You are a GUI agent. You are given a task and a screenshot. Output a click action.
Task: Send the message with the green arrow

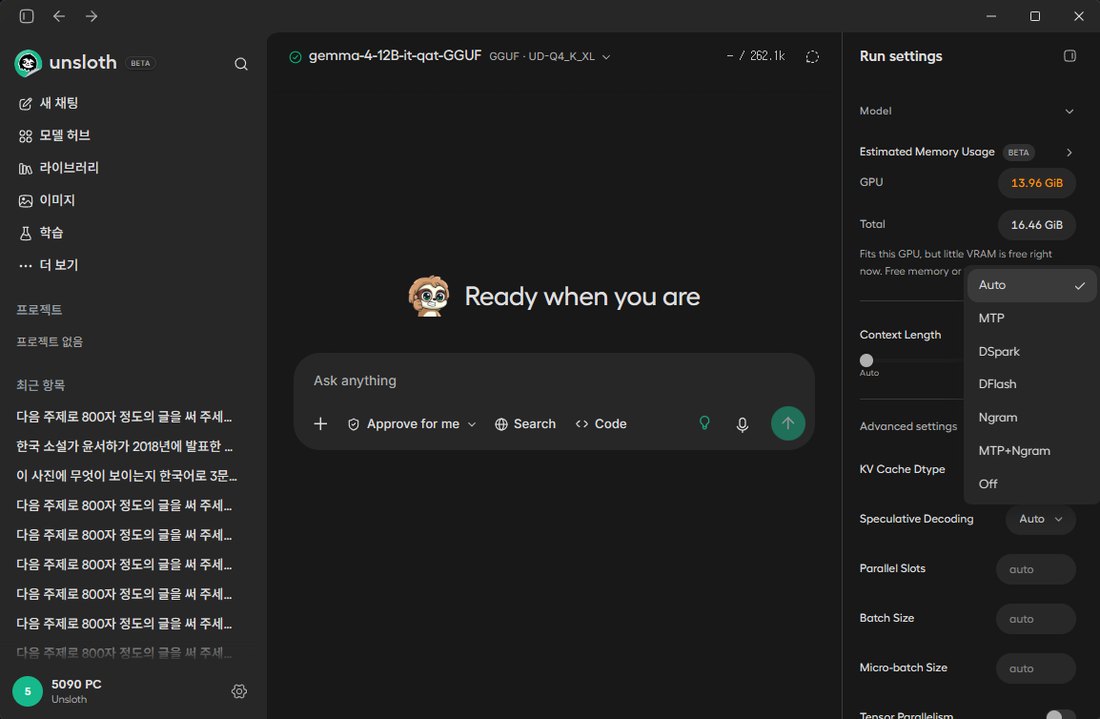[788, 424]
